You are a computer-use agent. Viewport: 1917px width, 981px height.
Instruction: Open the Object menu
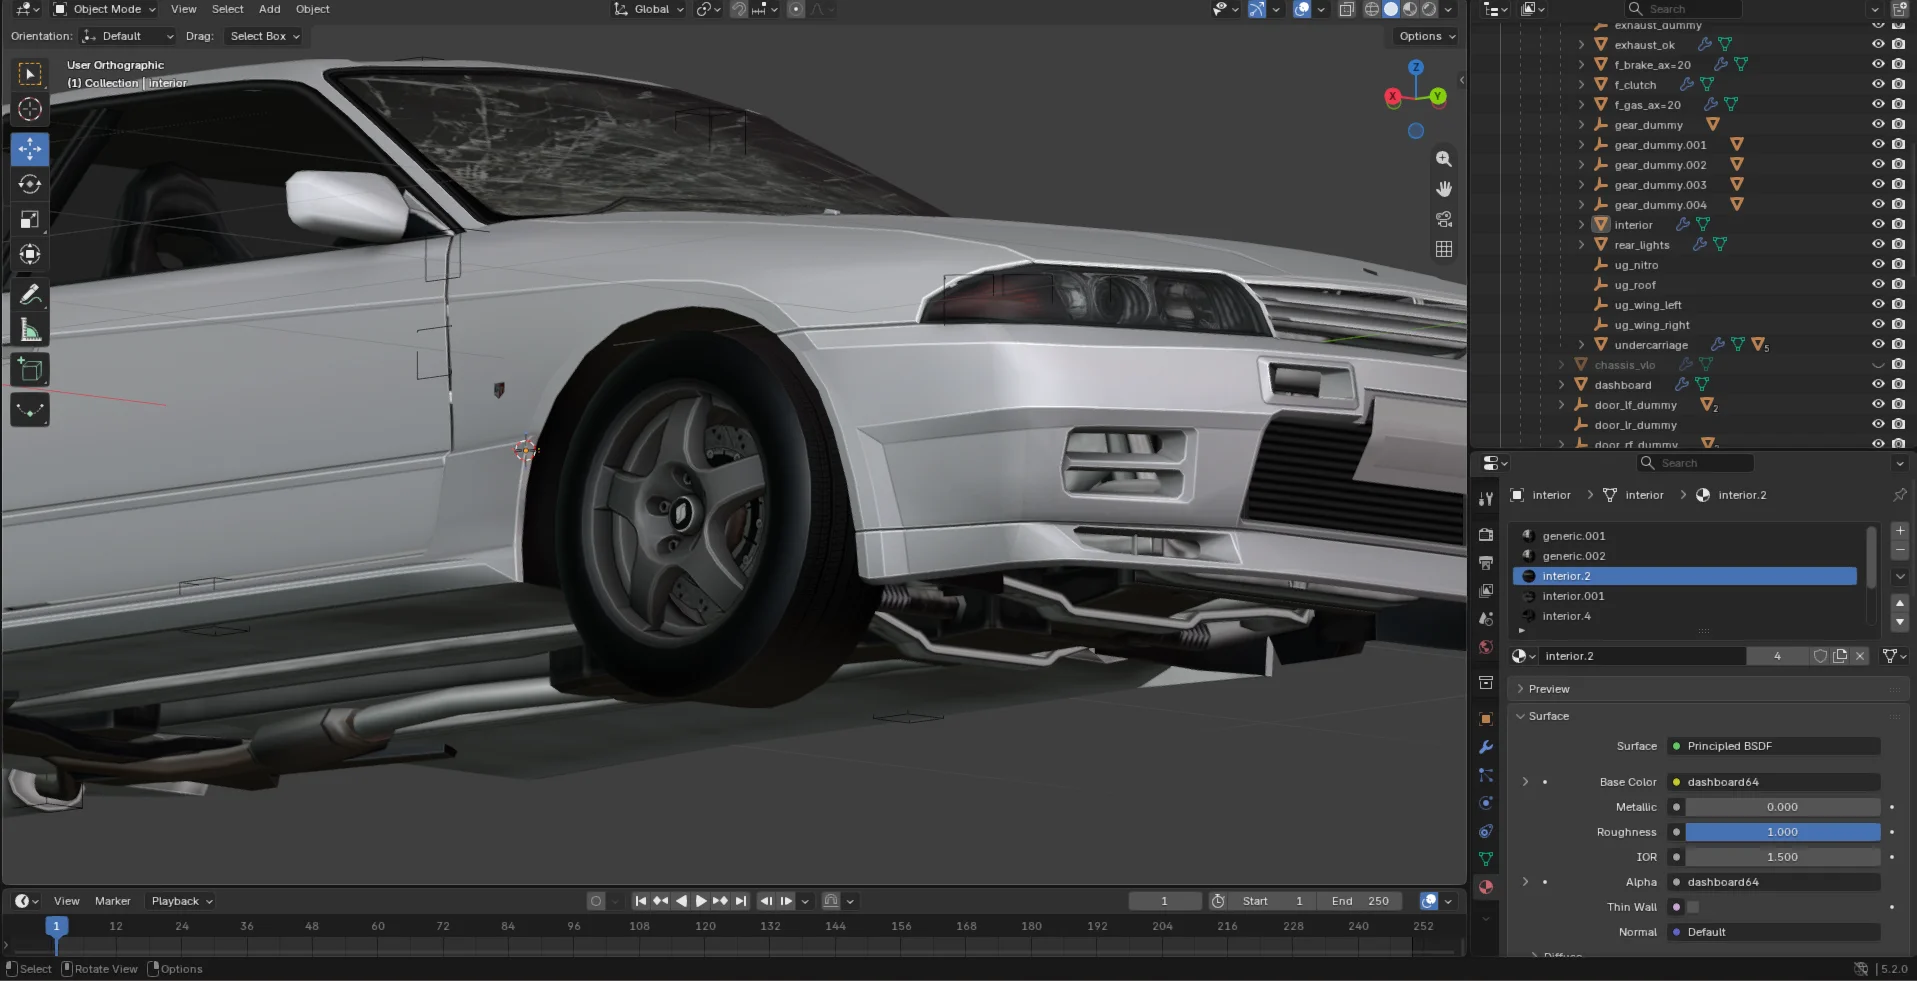(313, 9)
